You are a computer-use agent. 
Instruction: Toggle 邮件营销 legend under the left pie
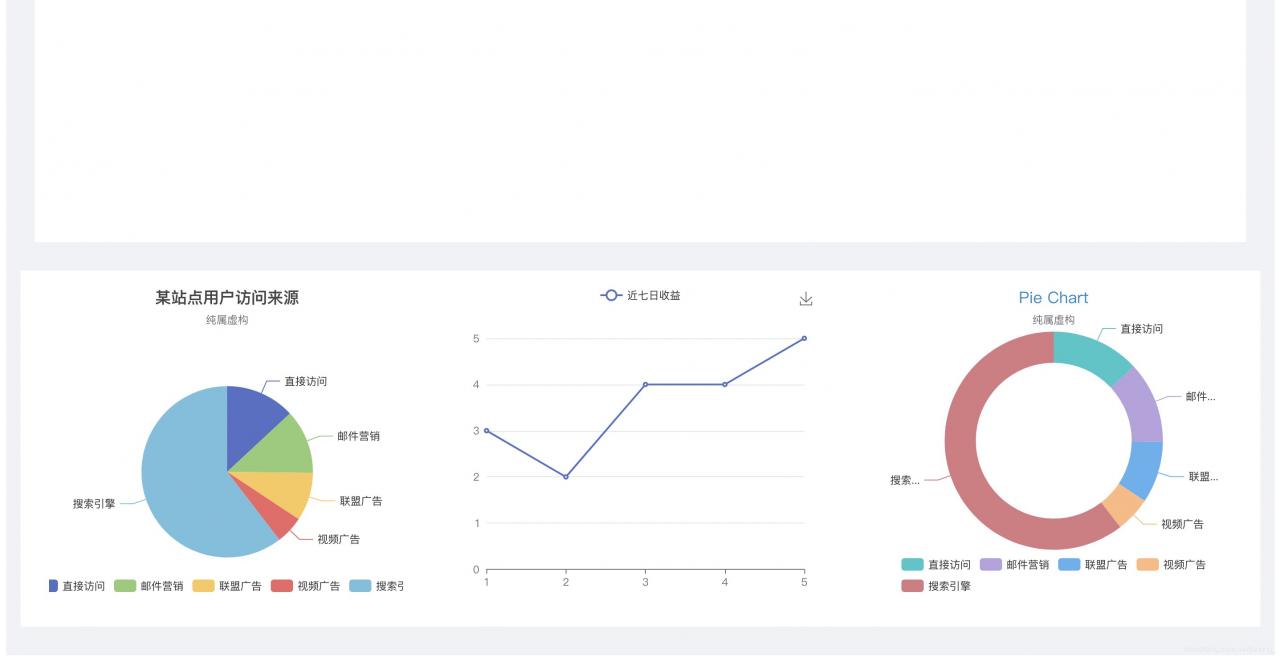click(149, 586)
